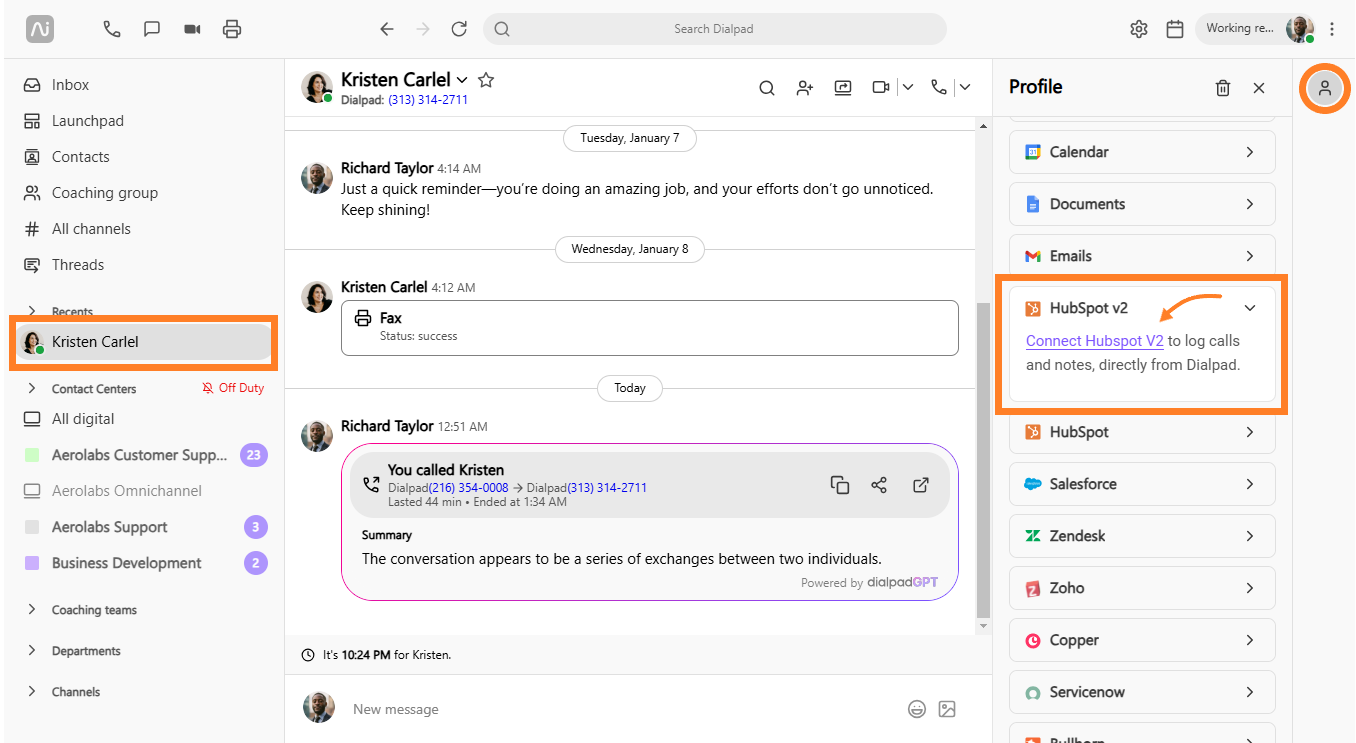Viewport: 1356px width, 743px height.
Task: Add a person to the conversation
Action: pyautogui.click(x=805, y=88)
